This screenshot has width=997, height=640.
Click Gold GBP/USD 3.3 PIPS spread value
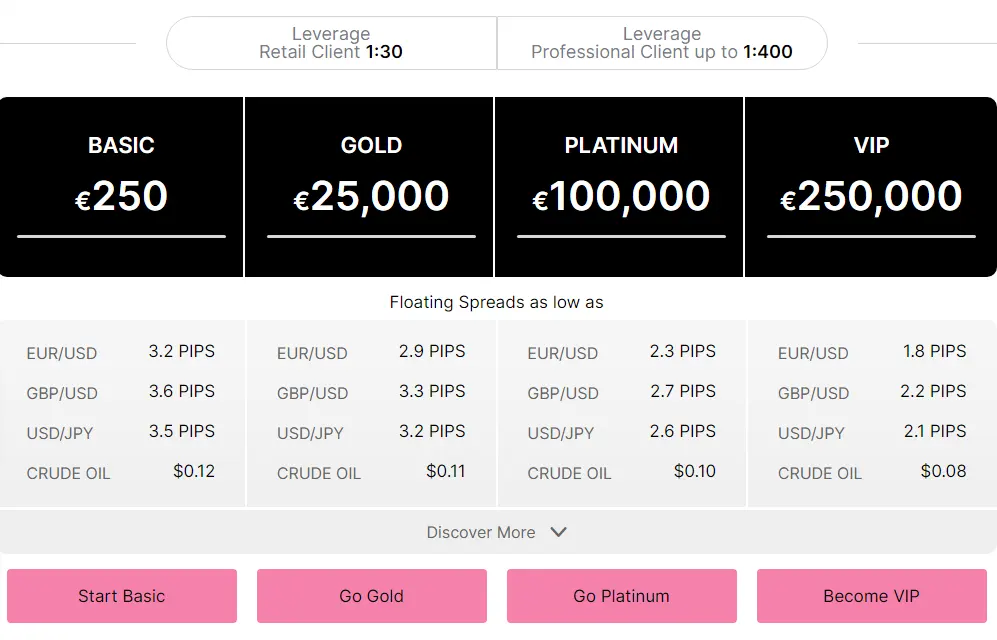pos(432,391)
